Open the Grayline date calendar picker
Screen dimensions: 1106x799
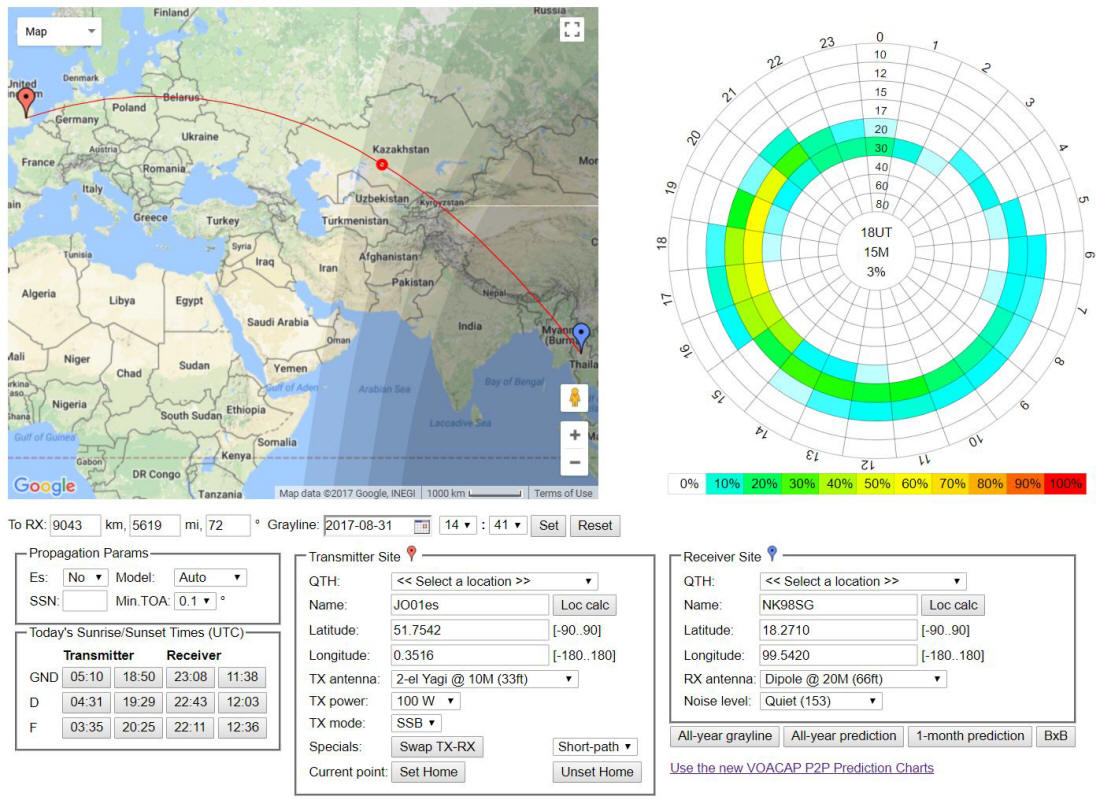click(421, 526)
